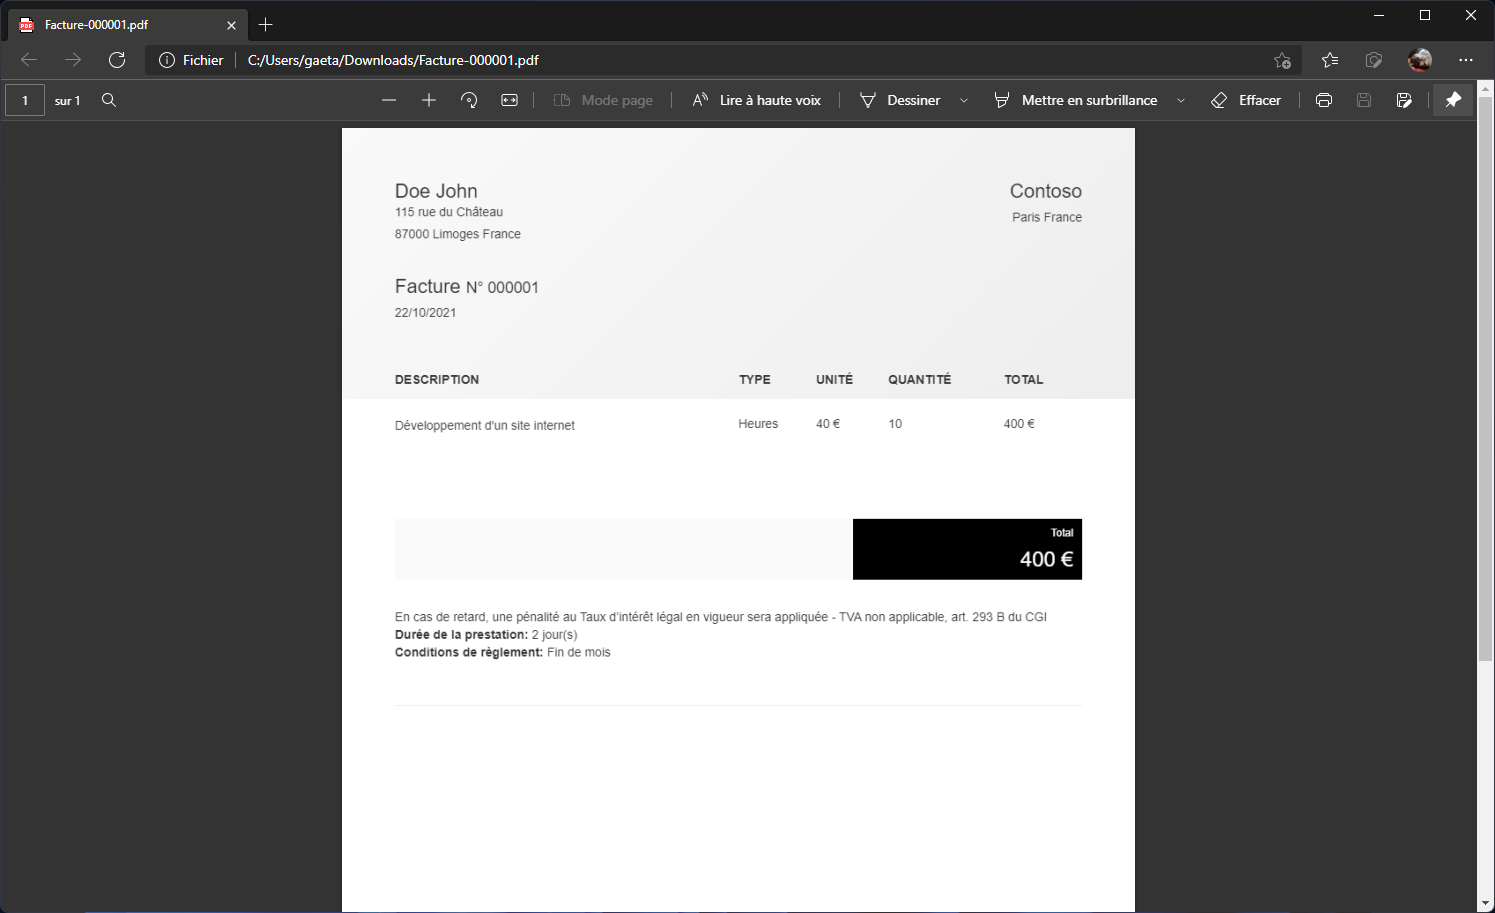Click the save disk icon

(x=1364, y=100)
